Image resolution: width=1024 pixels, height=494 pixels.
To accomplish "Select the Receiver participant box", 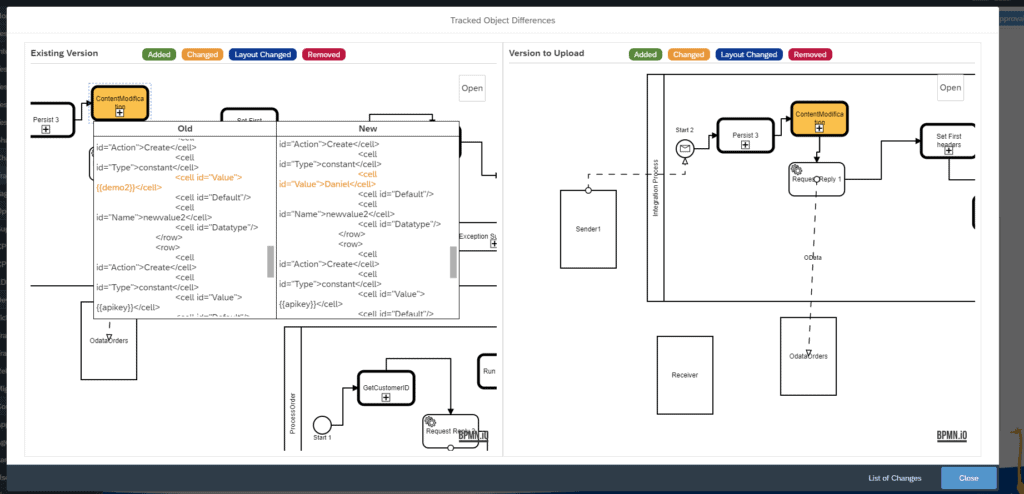I will [684, 375].
